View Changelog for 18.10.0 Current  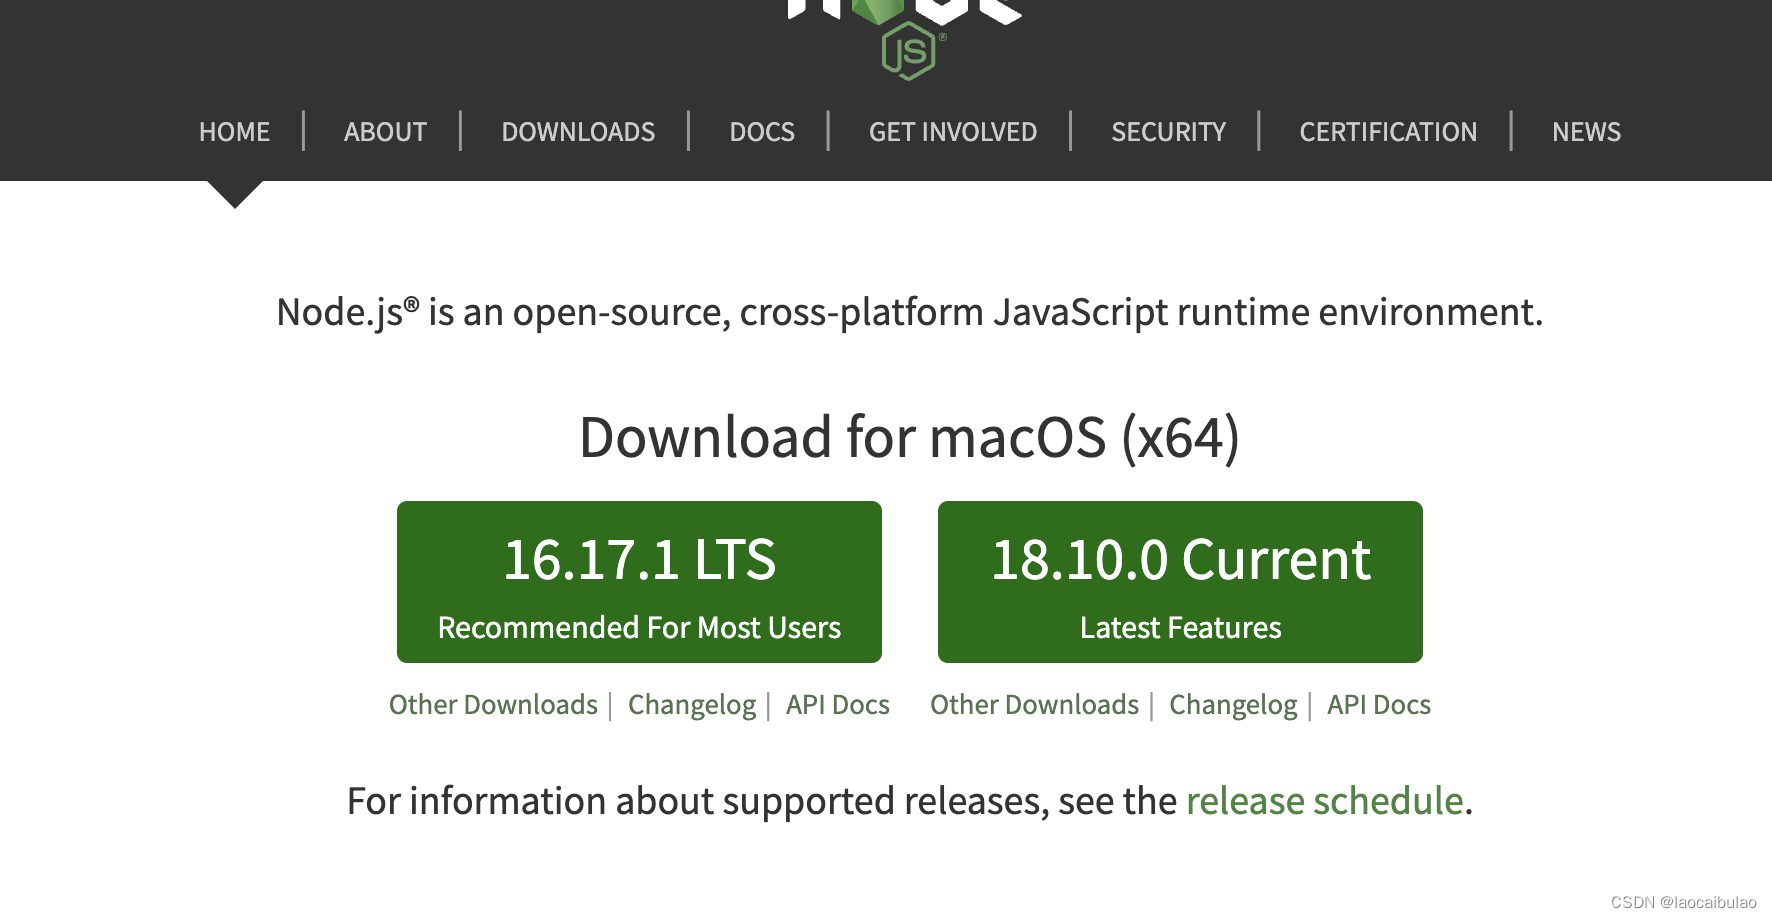[1233, 705]
